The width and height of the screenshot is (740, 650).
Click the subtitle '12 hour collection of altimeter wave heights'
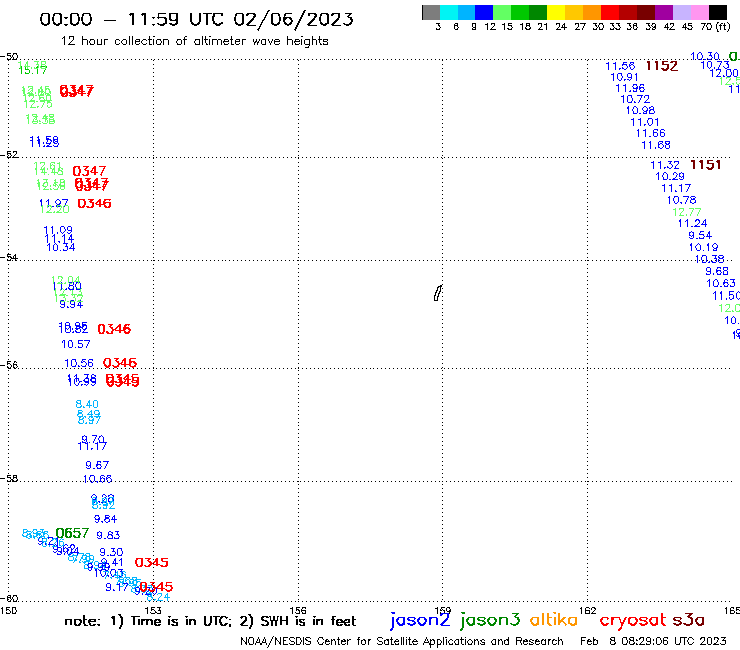click(194, 41)
